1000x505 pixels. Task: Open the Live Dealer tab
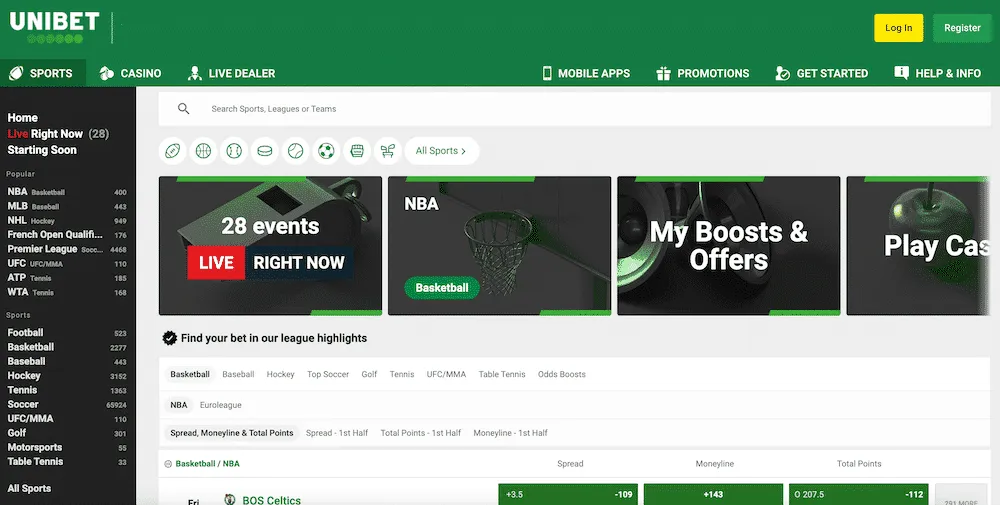(232, 73)
